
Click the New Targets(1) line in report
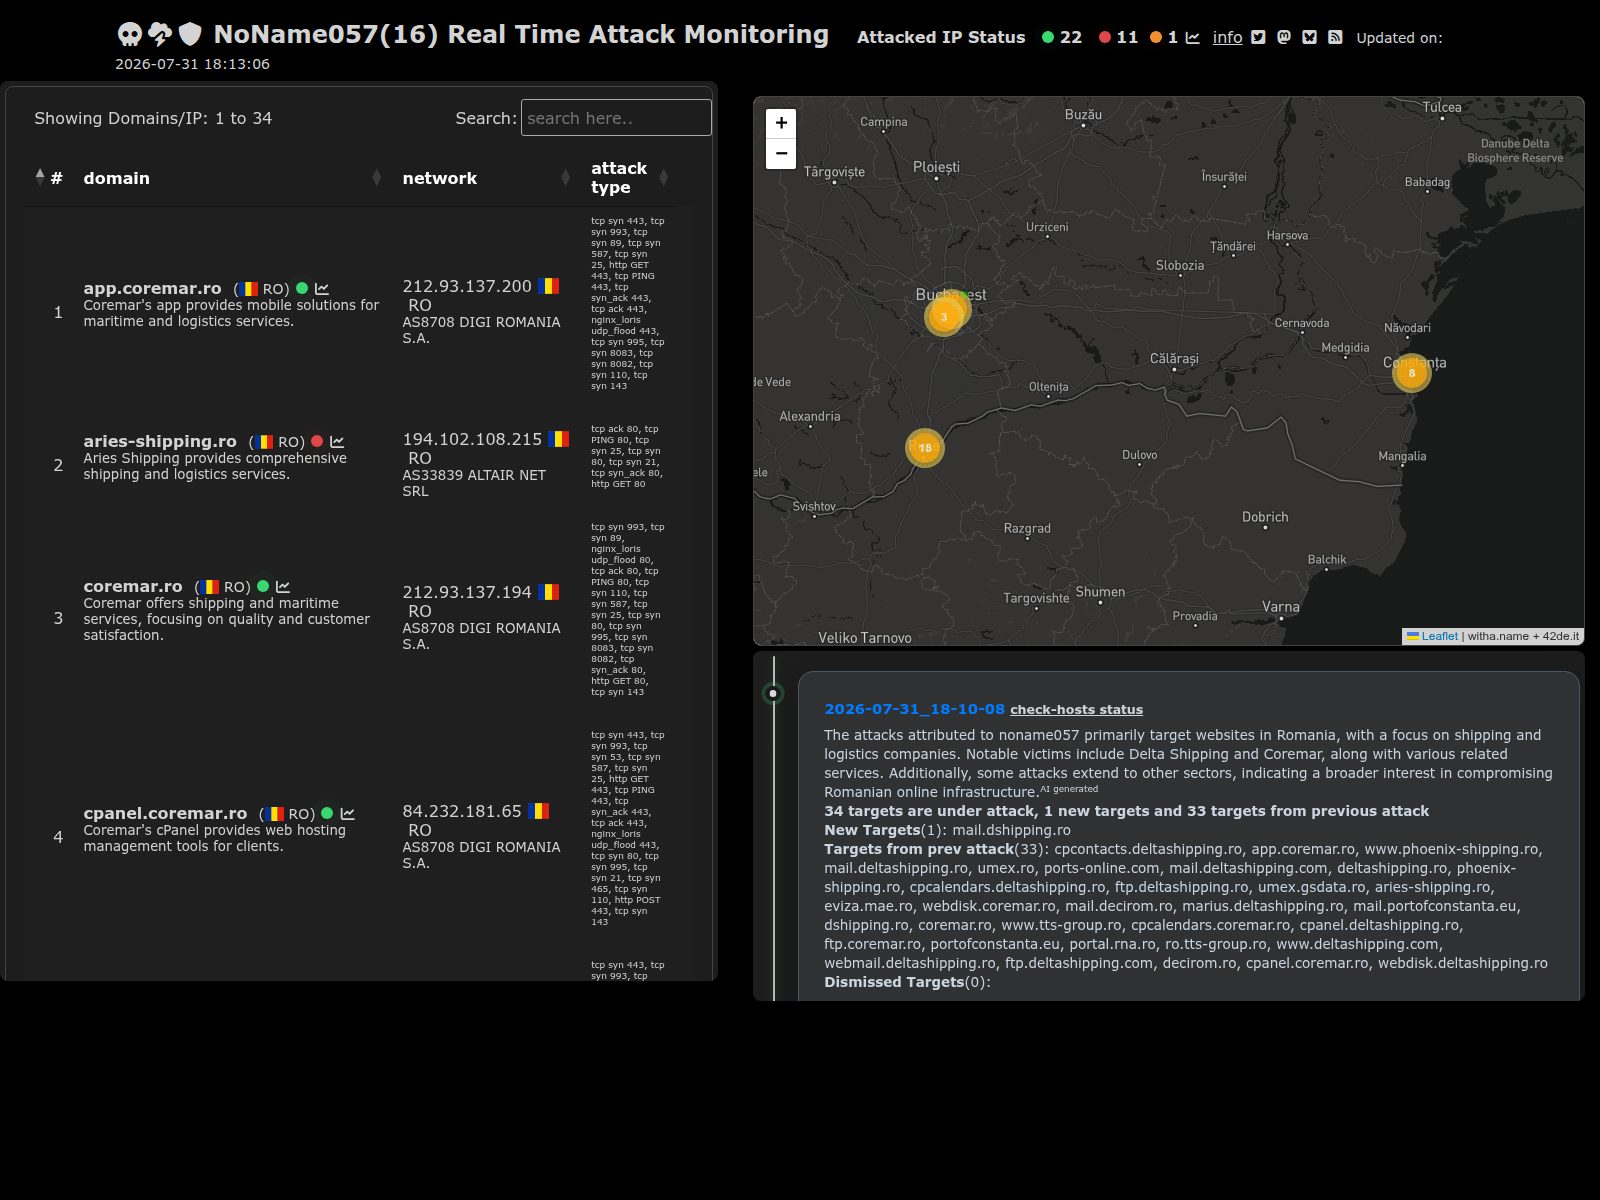[947, 830]
